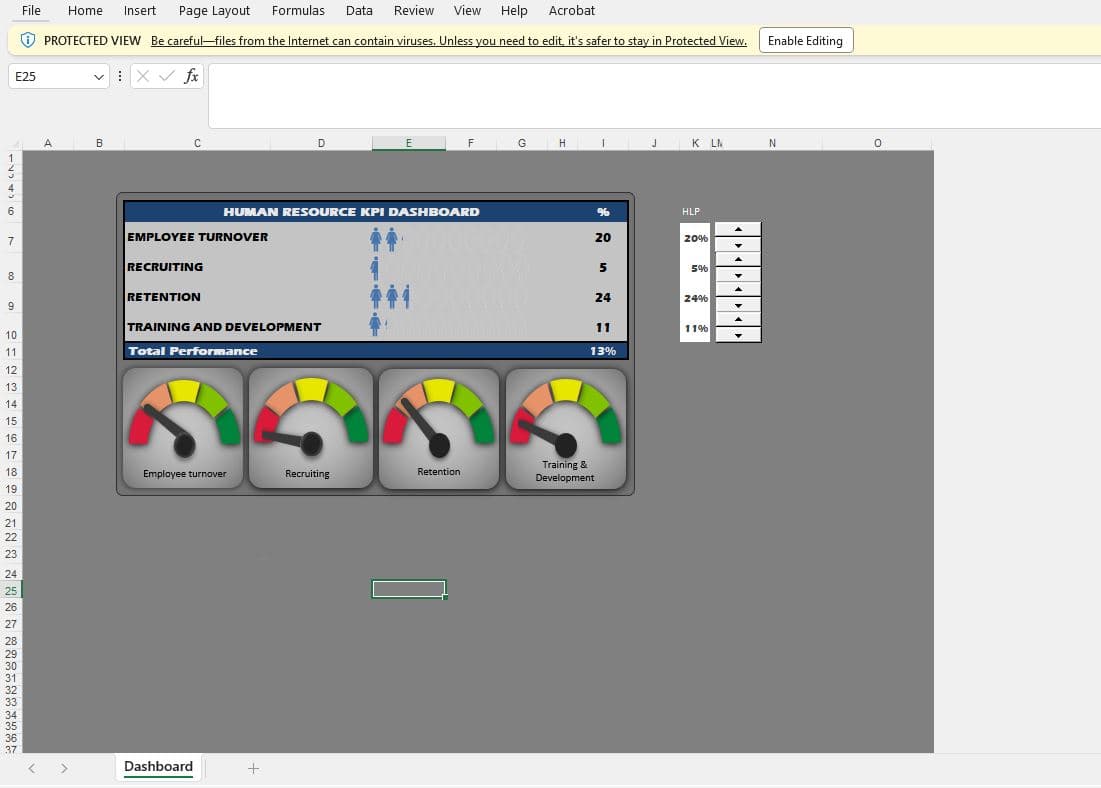Select row 25 by its header

(x=11, y=591)
